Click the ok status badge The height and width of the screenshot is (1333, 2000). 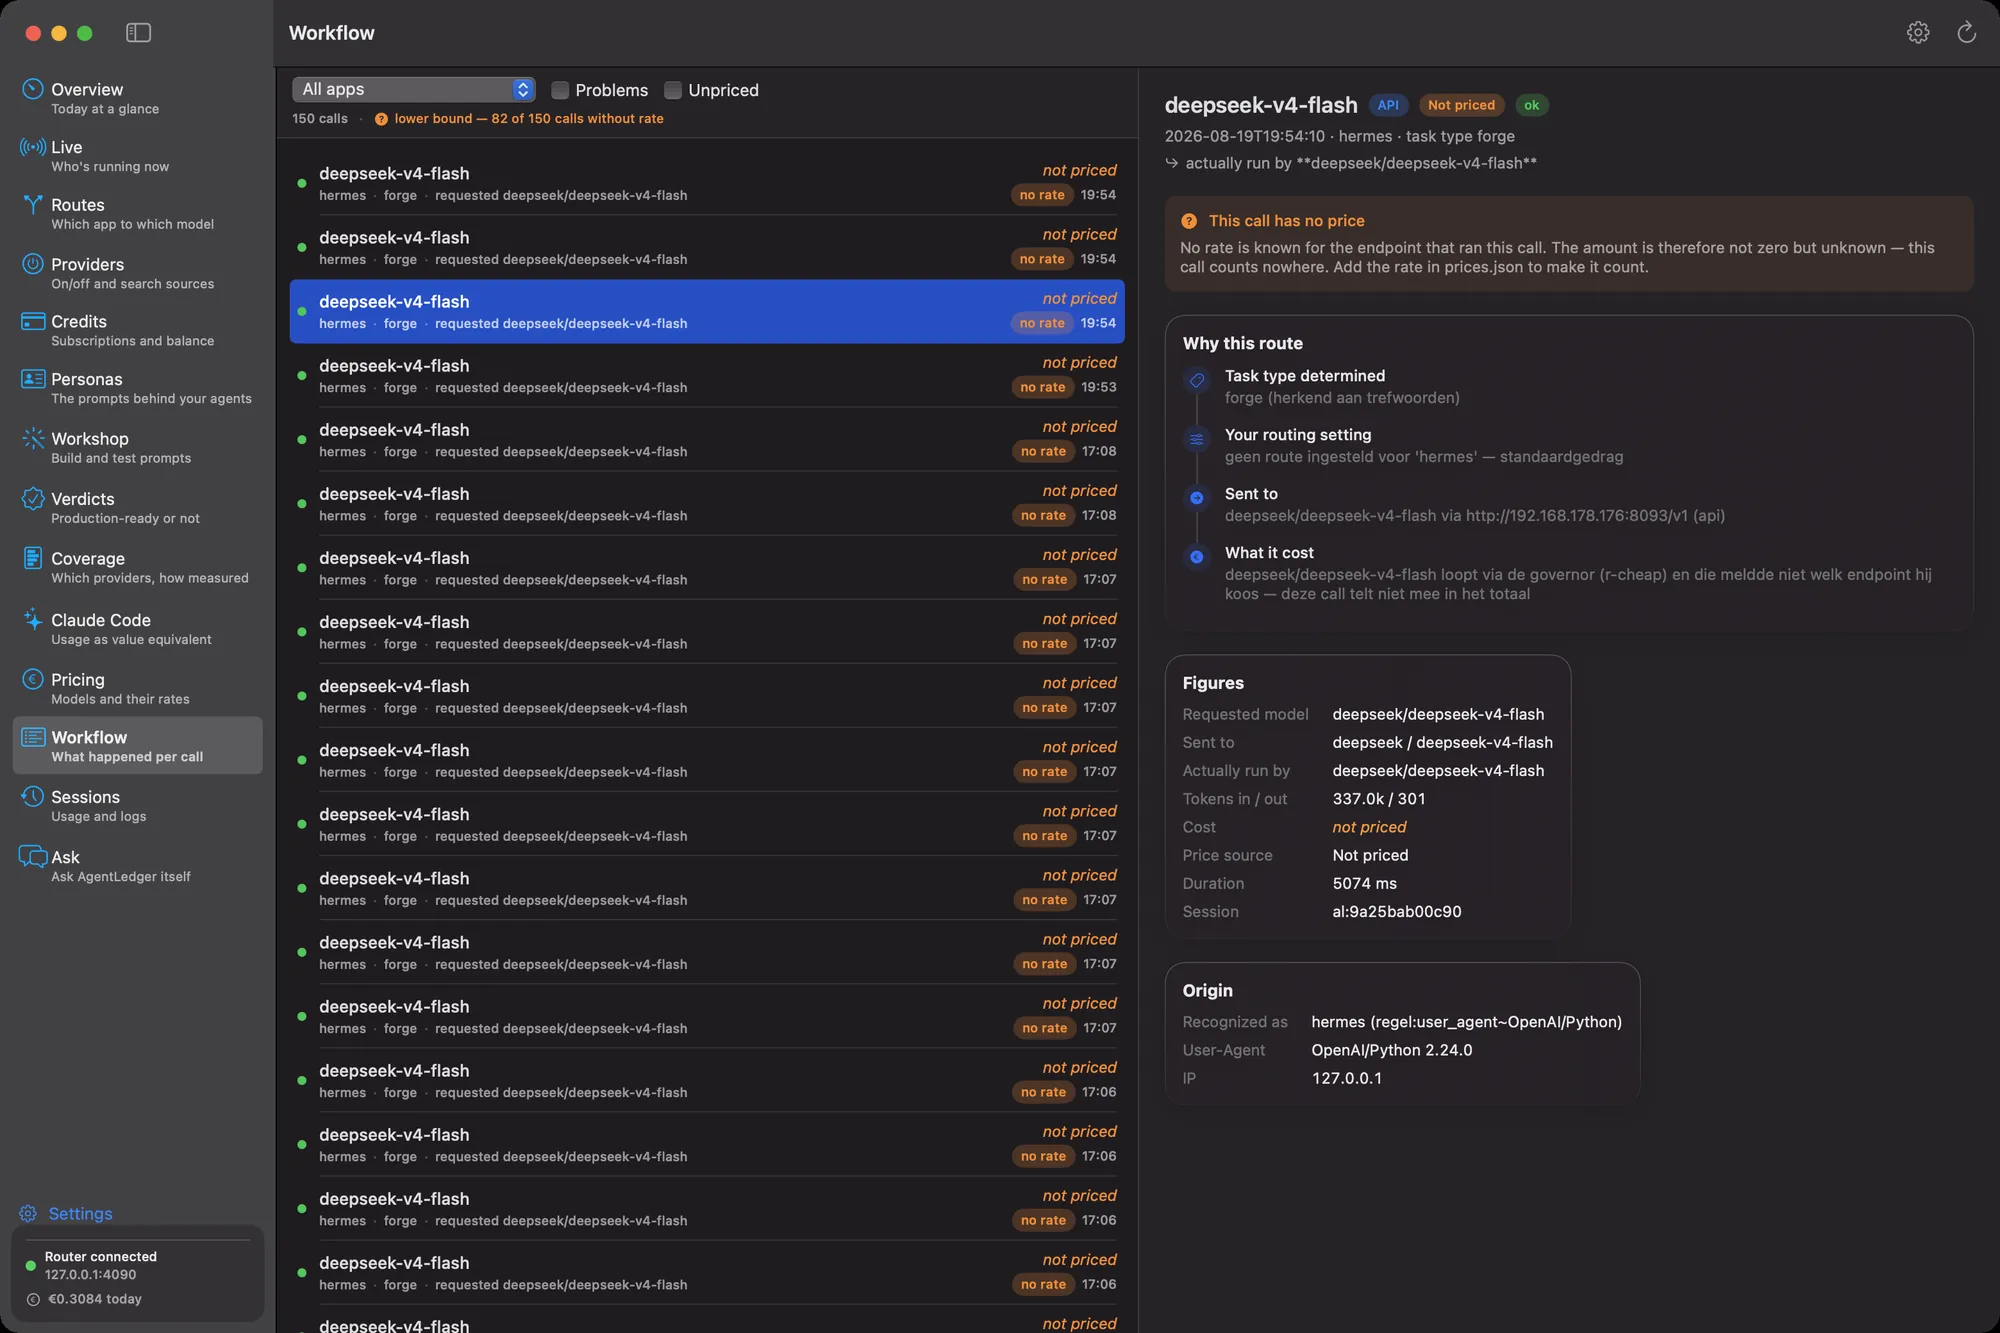pyautogui.click(x=1531, y=105)
